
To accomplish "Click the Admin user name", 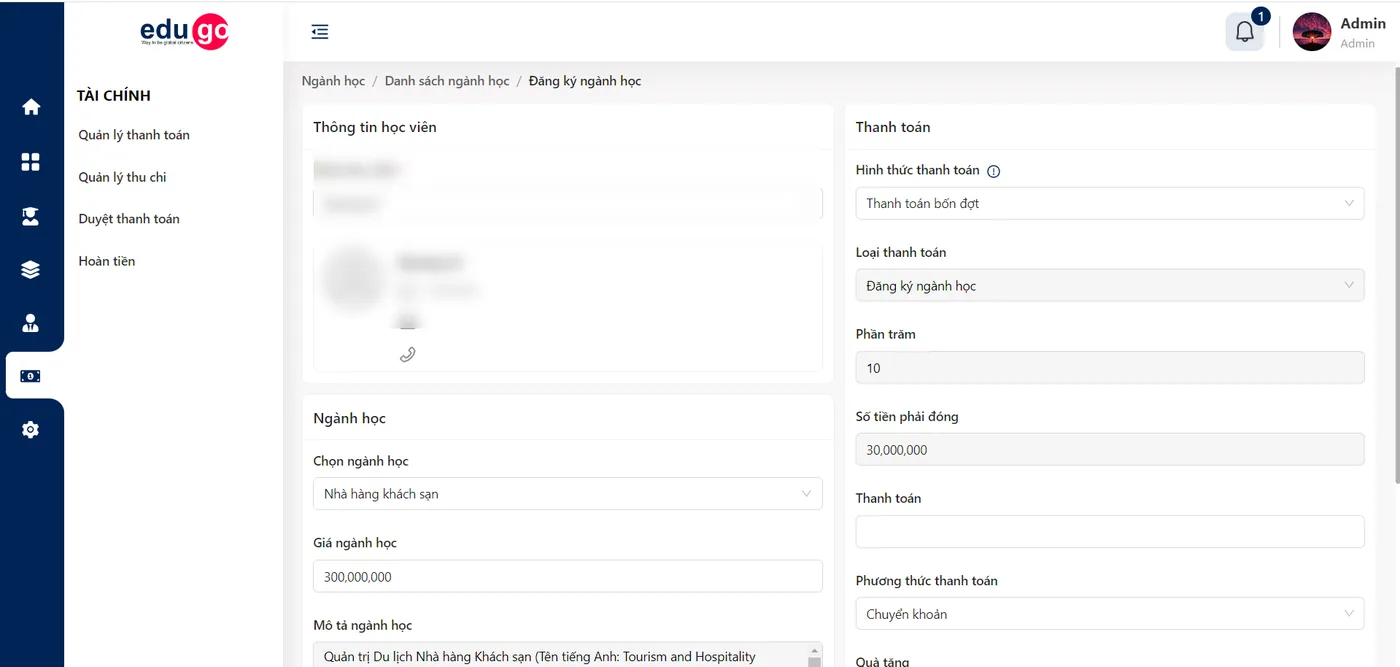I will 1363,24.
